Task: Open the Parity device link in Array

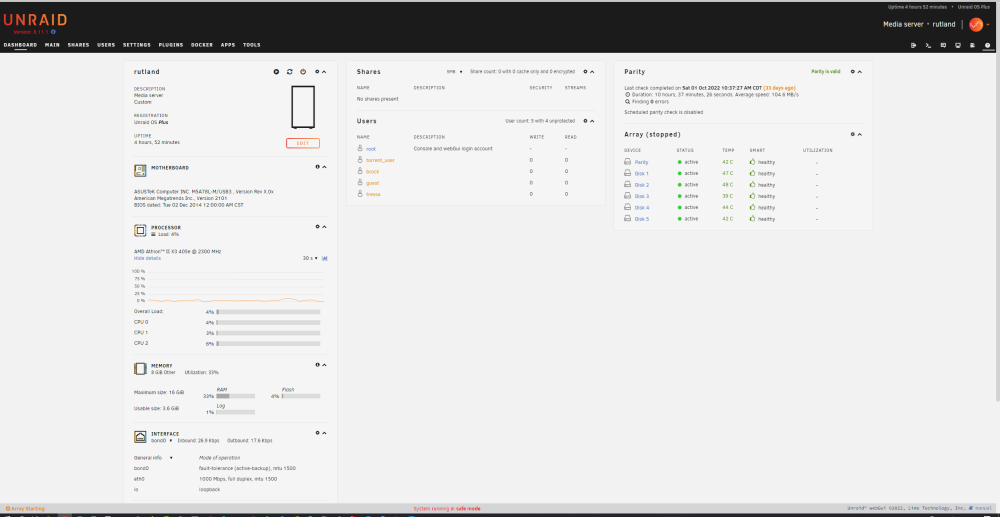Action: tap(642, 162)
